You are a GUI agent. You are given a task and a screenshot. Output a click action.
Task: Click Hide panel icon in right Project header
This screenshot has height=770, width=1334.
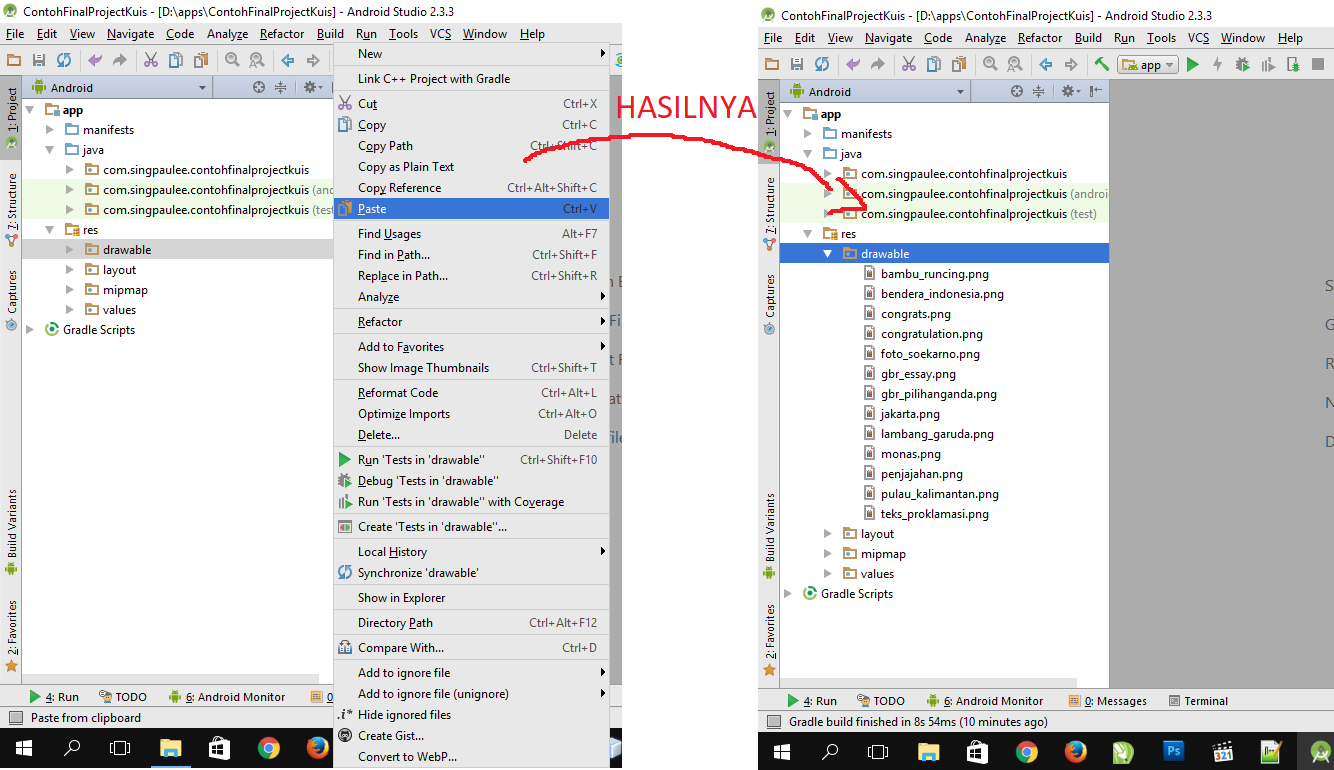pyautogui.click(x=1097, y=91)
